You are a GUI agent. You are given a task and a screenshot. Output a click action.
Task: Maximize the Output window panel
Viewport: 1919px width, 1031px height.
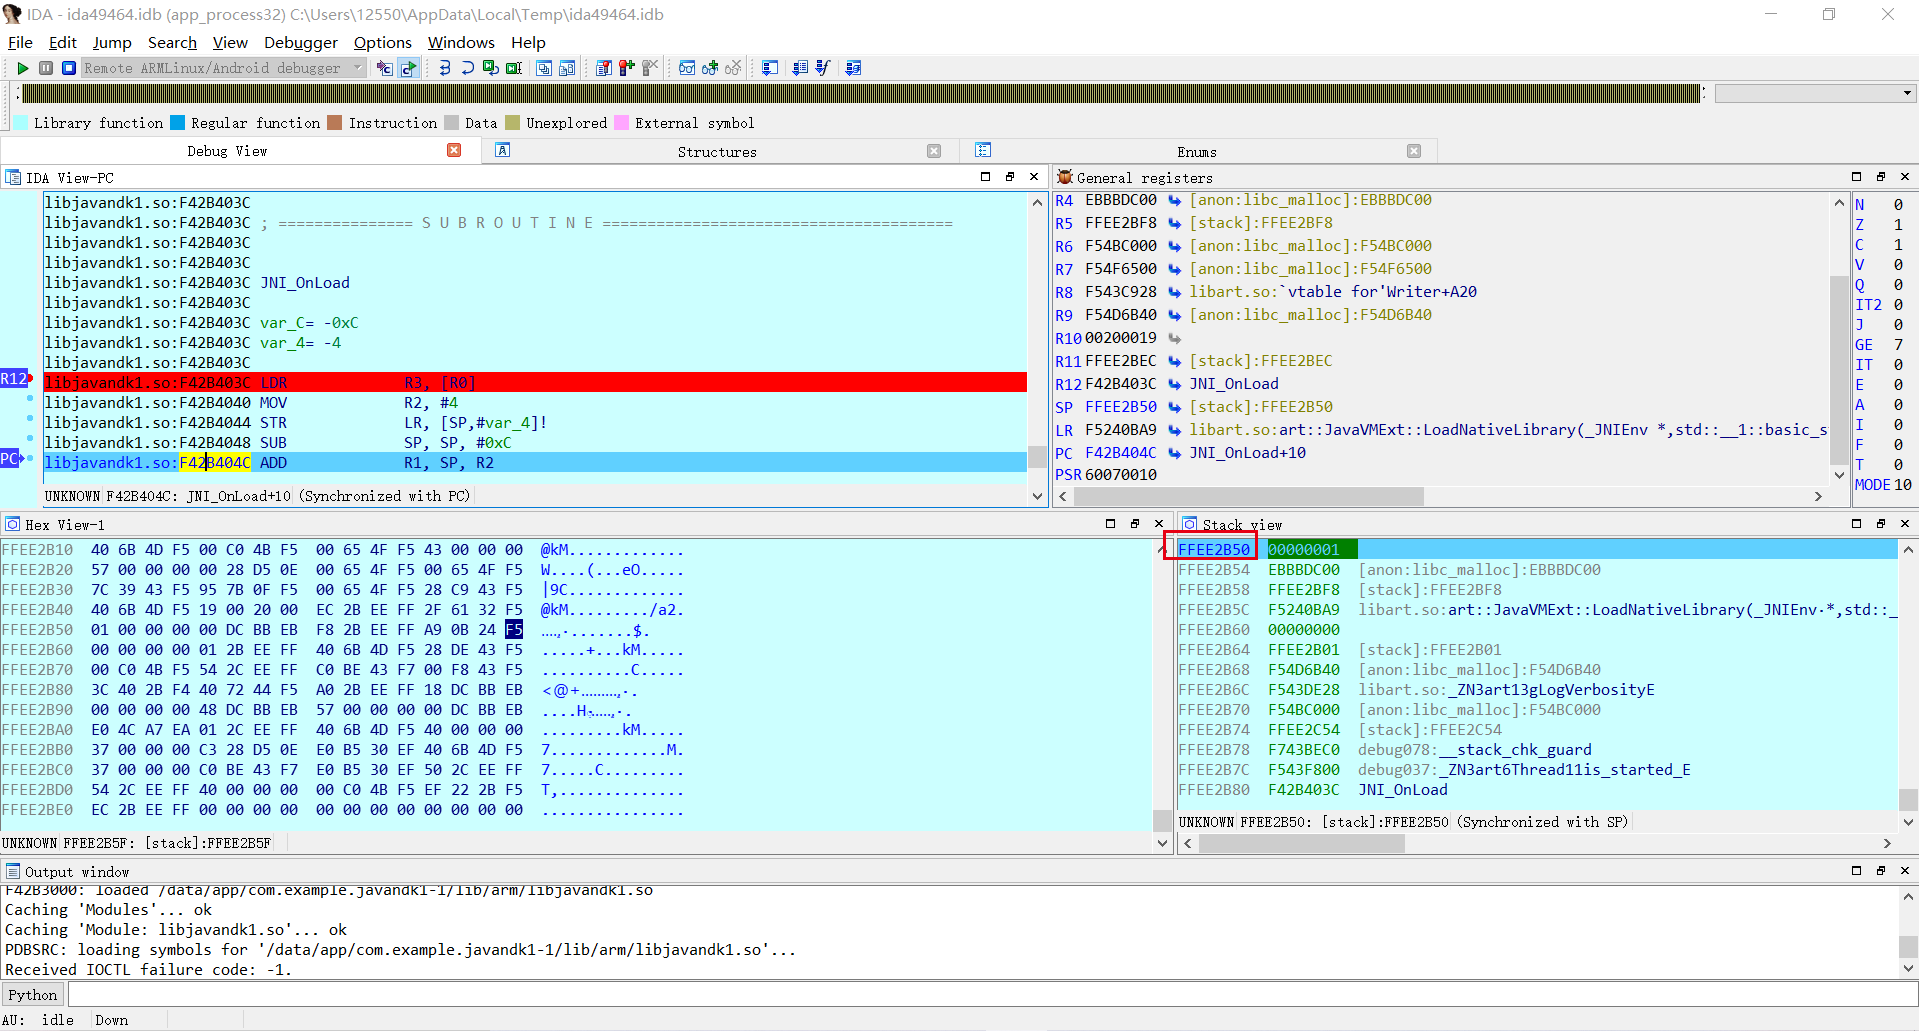click(x=1857, y=870)
